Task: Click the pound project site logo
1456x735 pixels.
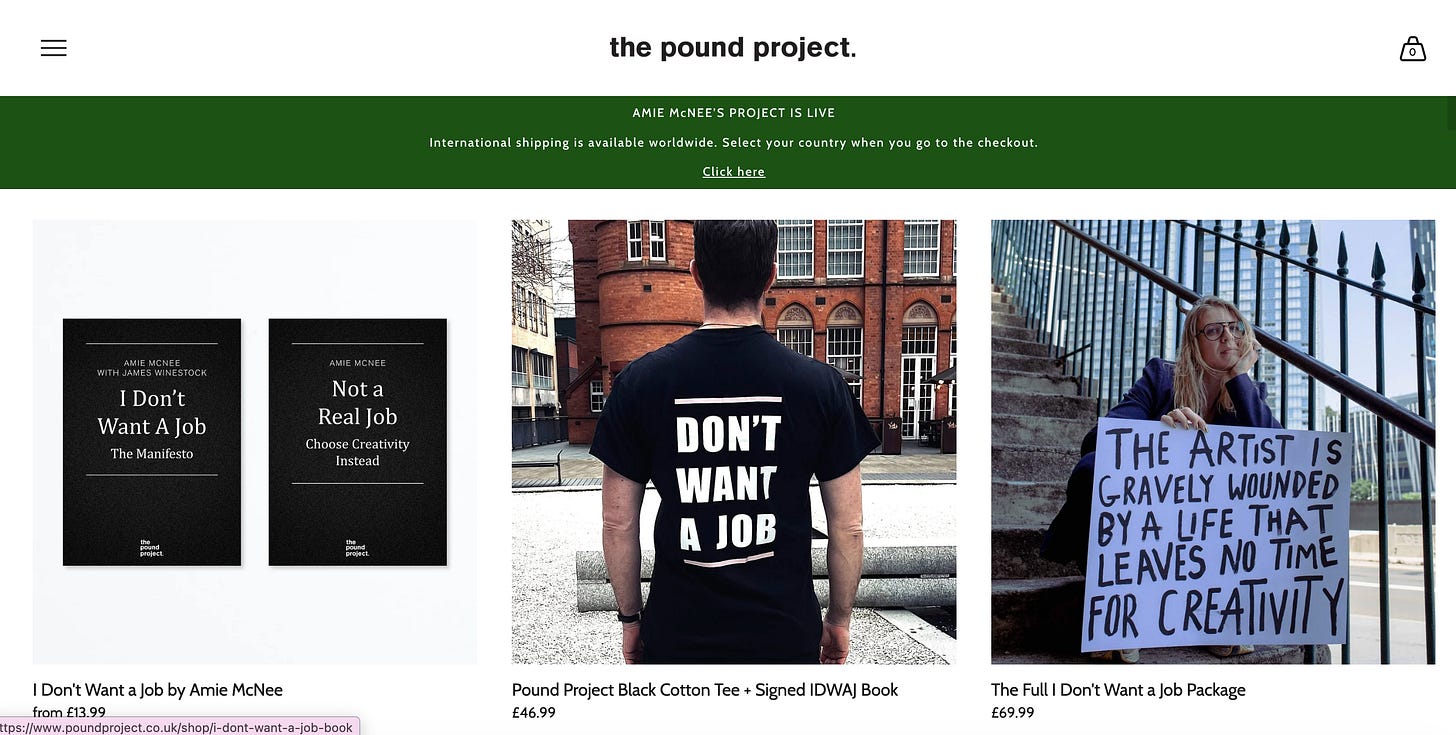Action: 733,47
